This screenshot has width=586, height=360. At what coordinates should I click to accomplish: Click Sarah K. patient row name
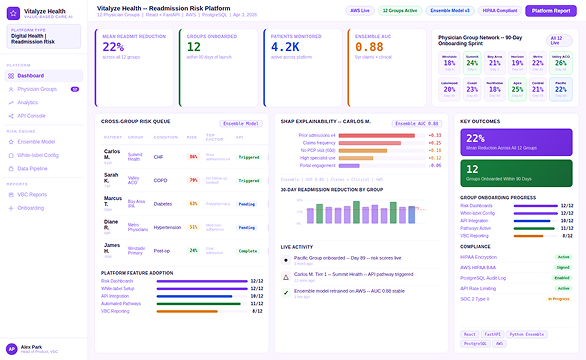coord(111,178)
